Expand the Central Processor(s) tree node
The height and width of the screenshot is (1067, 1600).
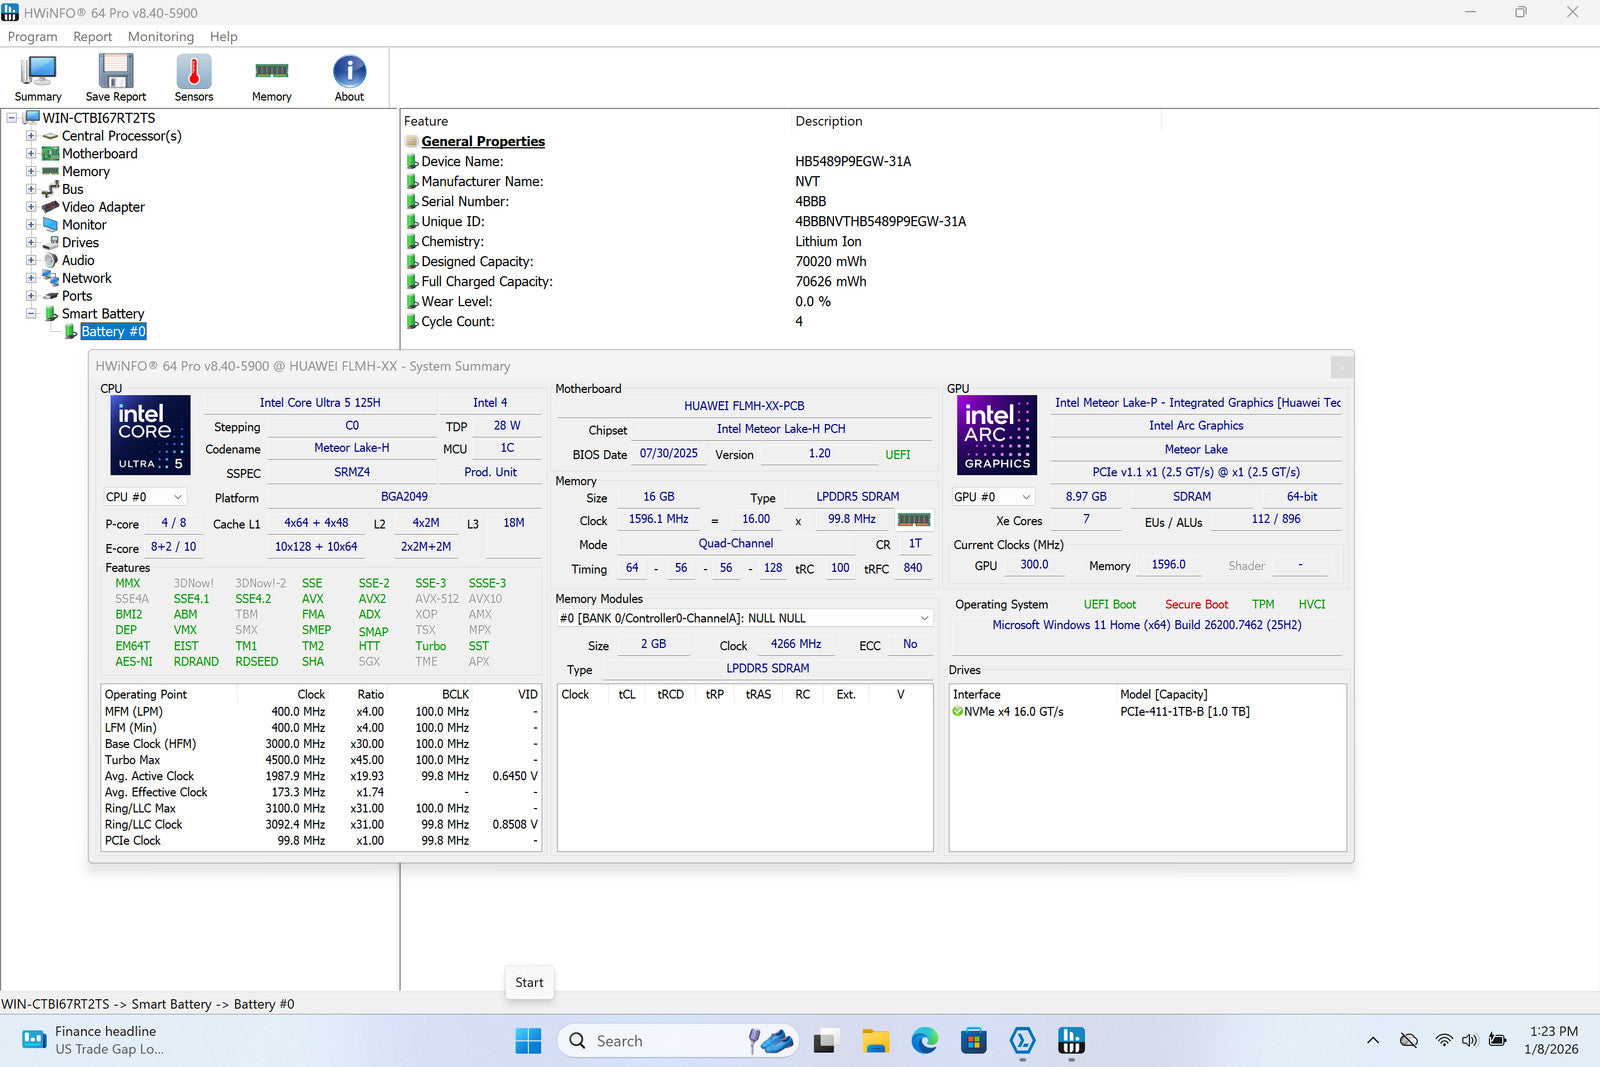(31, 136)
